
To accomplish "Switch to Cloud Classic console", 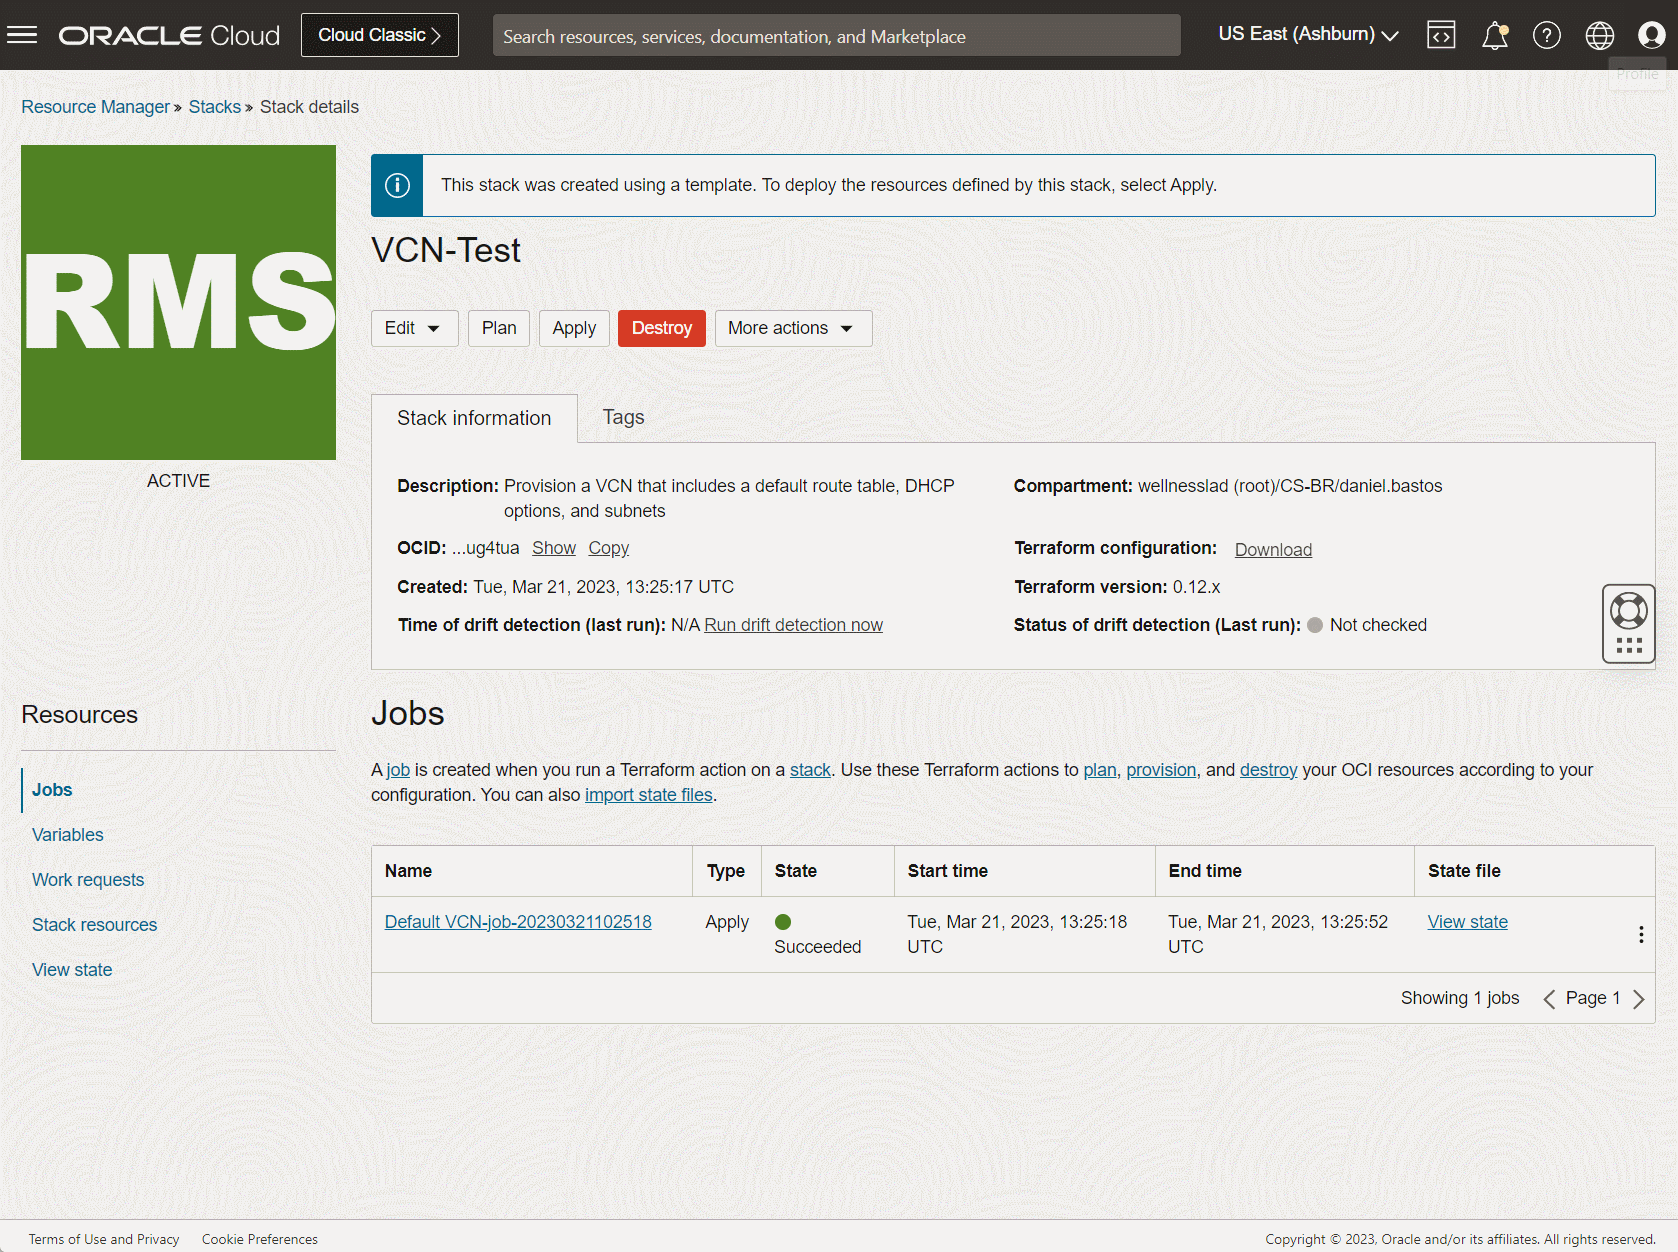I will [x=380, y=35].
